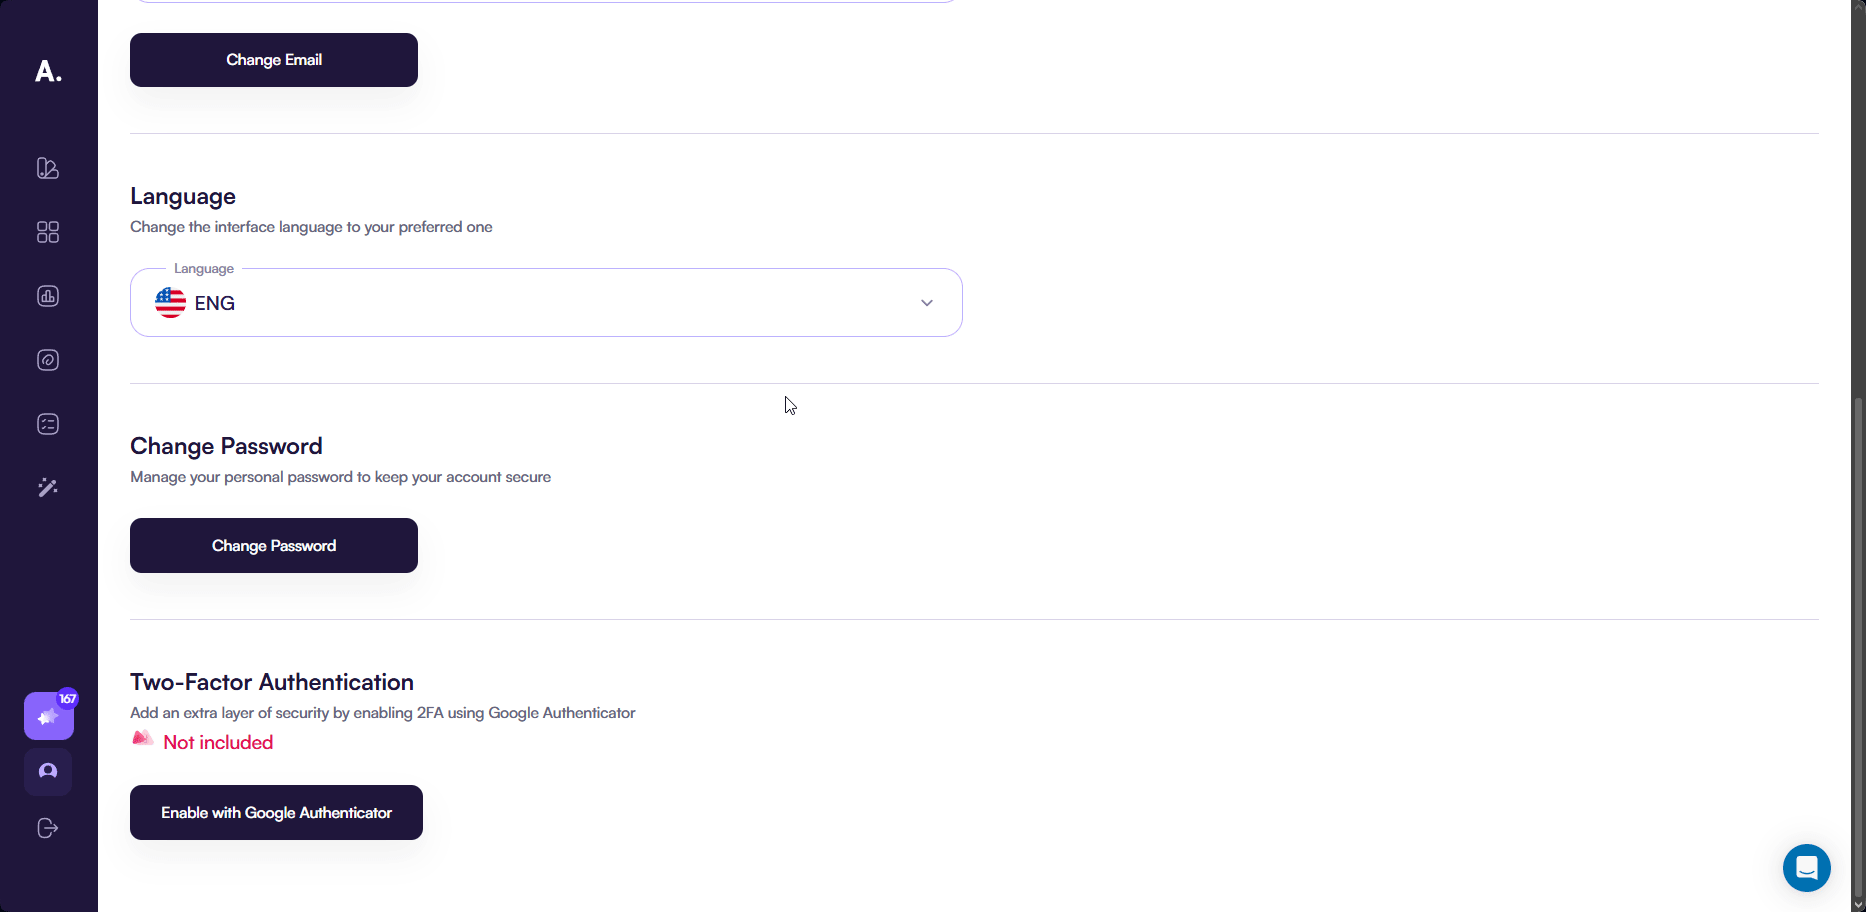Click the "A." logo in the sidebar
Screen dimensions: 1866x912
(x=48, y=71)
